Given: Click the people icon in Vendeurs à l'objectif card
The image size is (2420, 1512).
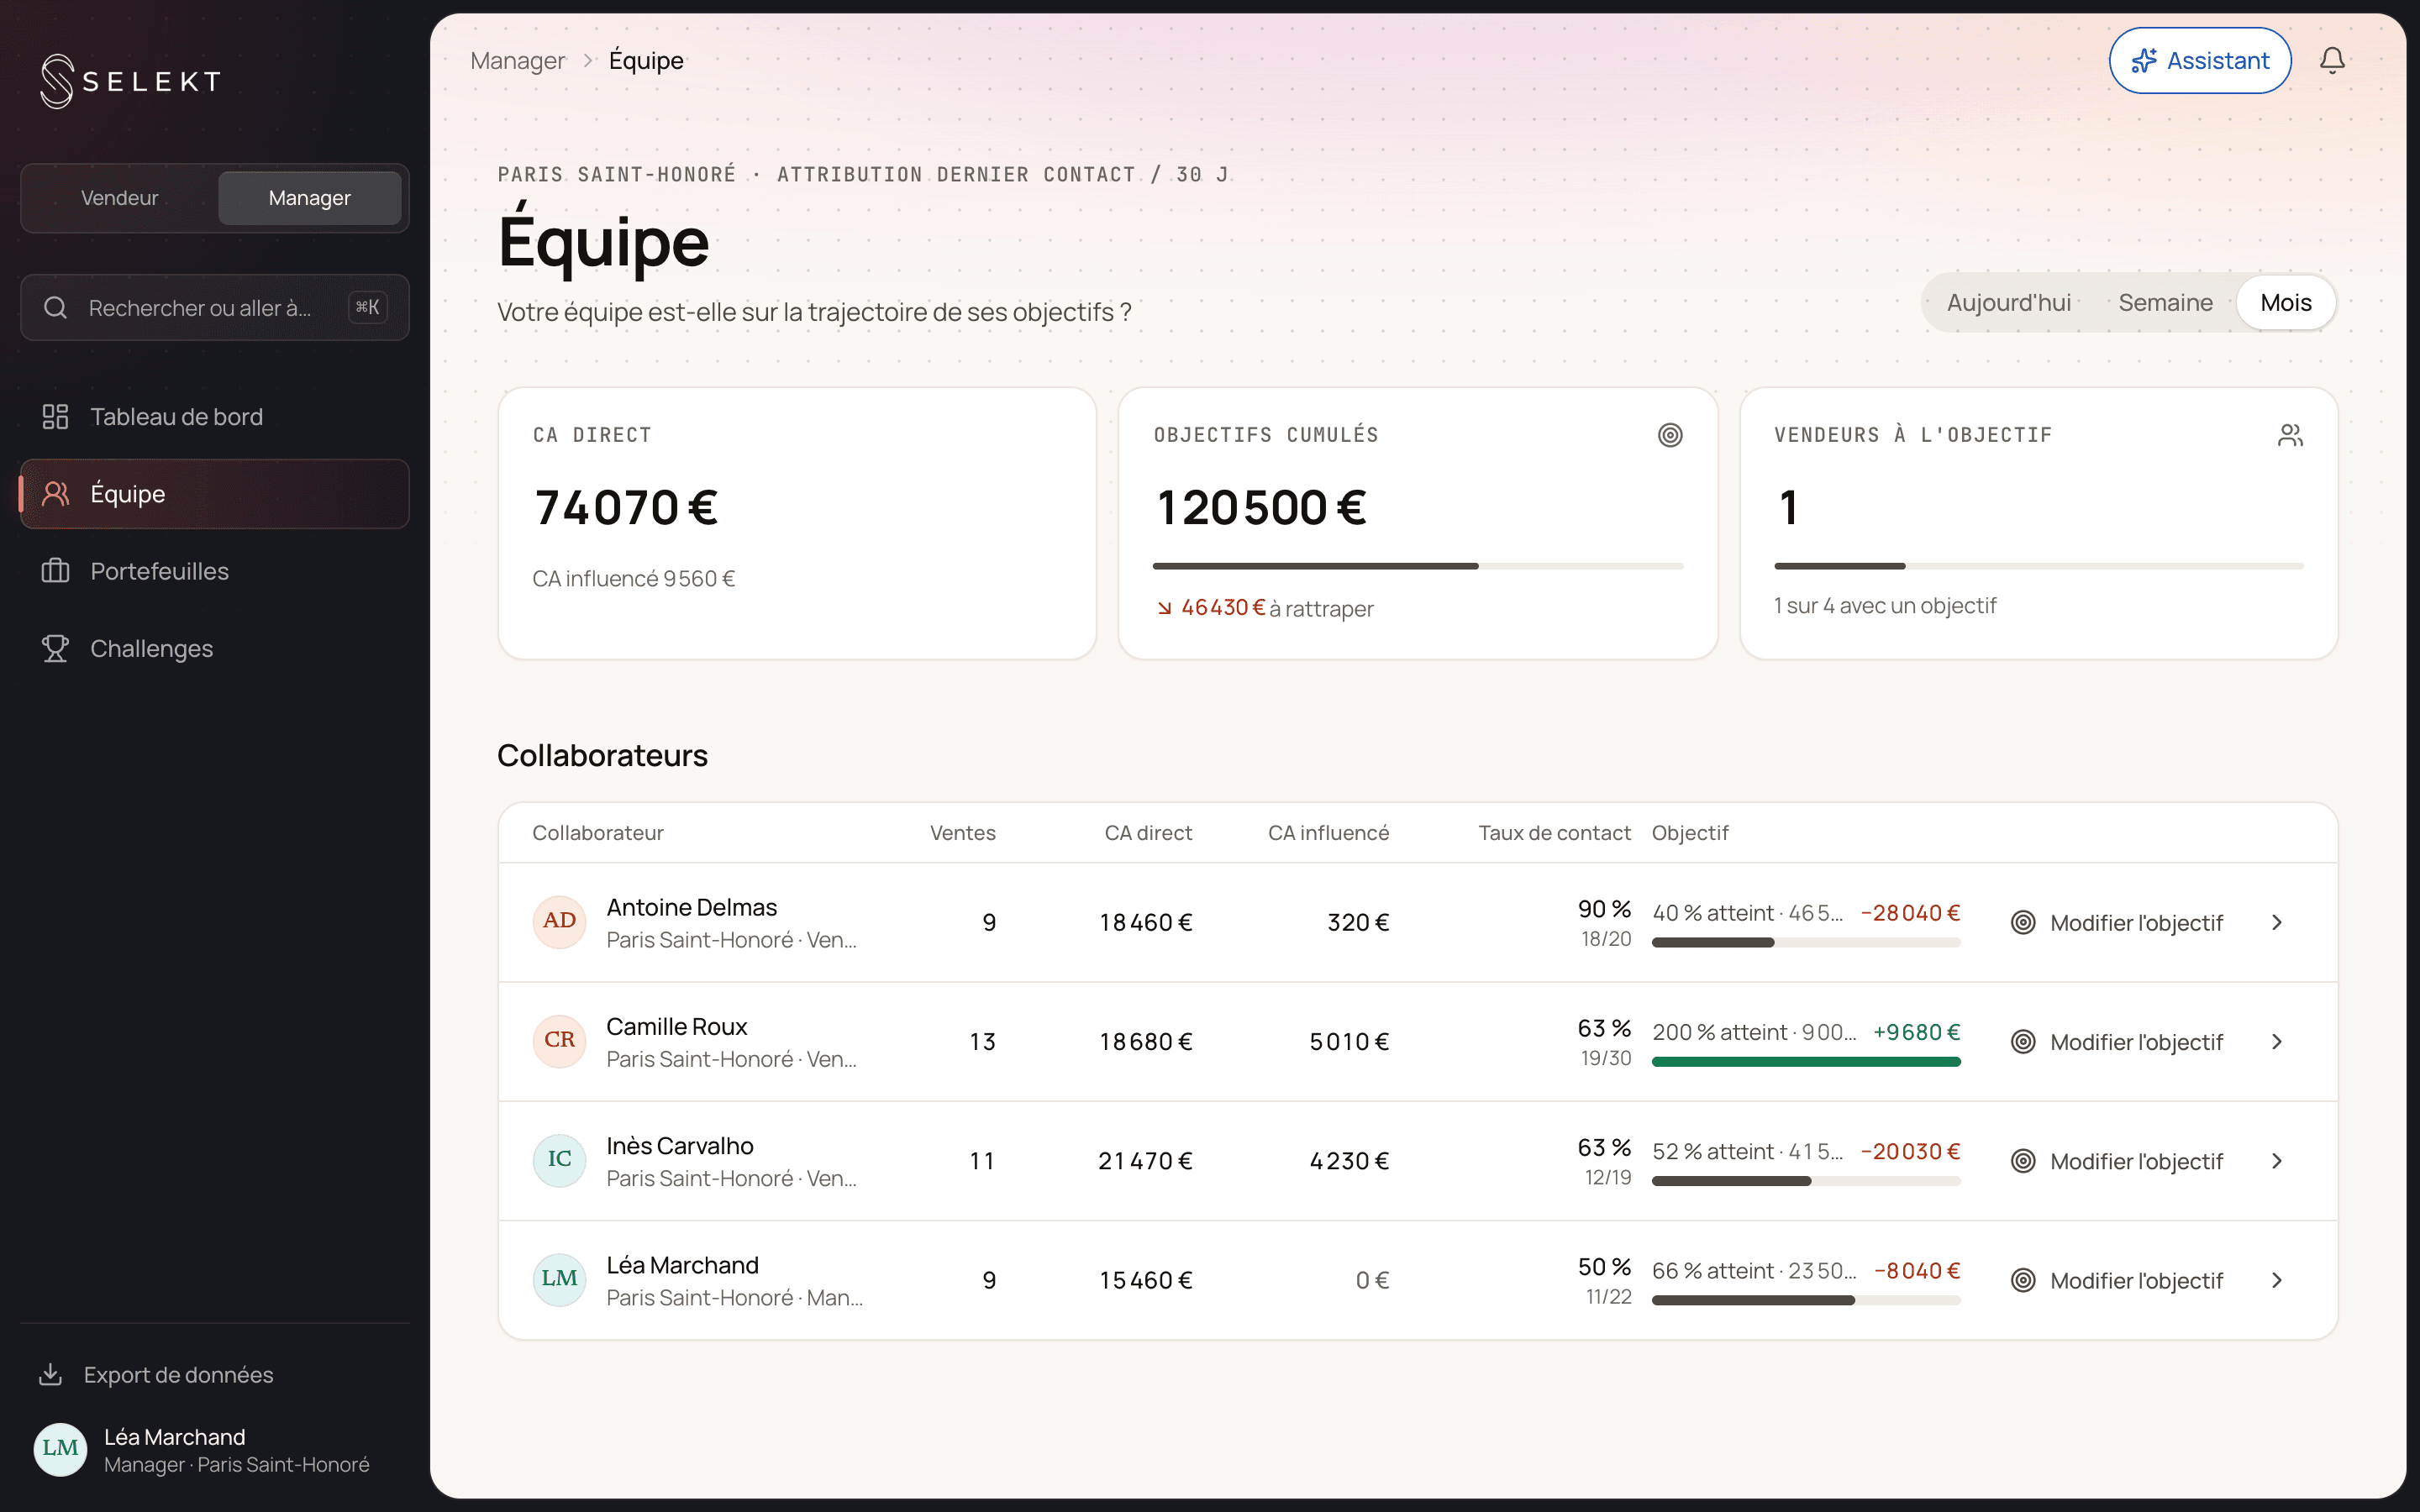Looking at the screenshot, I should [2290, 435].
